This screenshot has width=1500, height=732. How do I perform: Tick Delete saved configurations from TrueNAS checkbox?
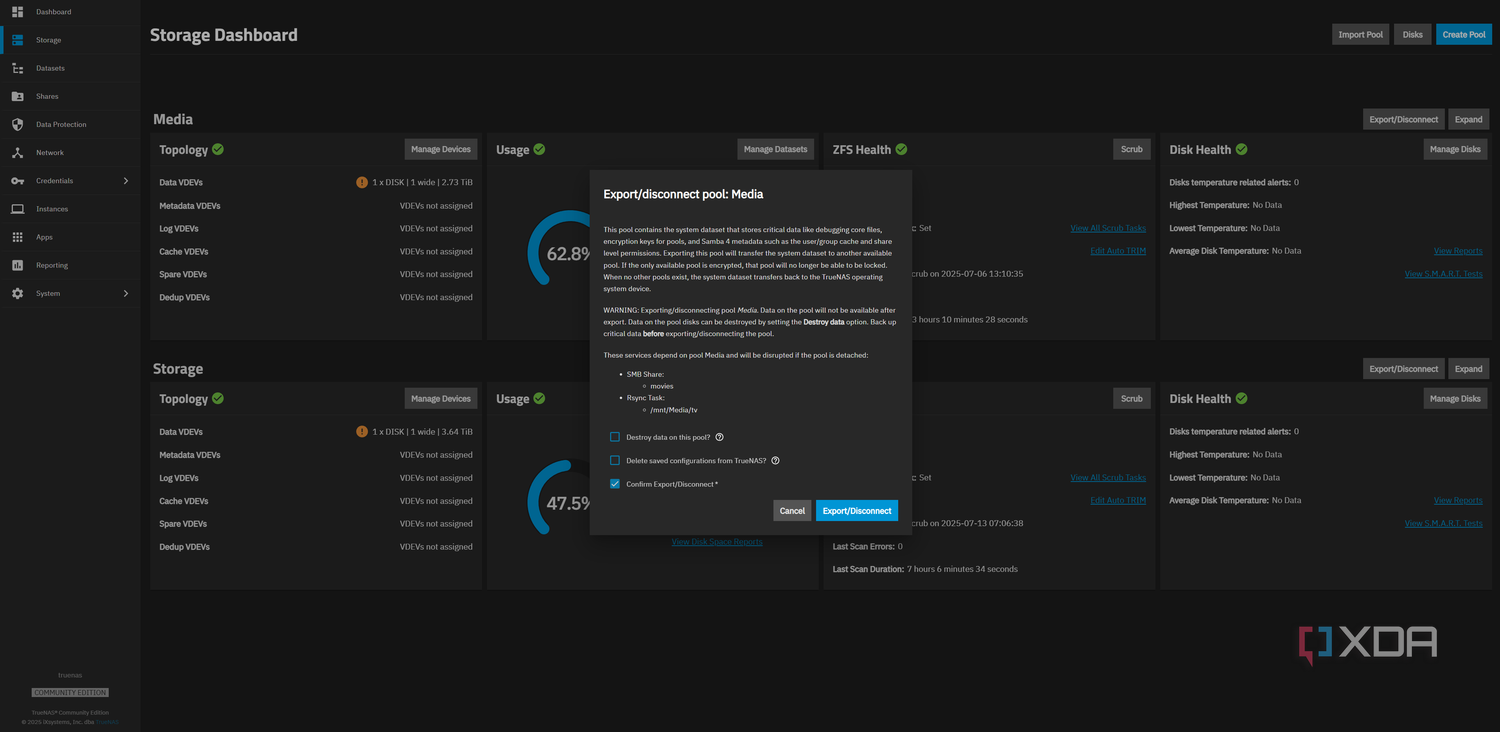pos(615,461)
